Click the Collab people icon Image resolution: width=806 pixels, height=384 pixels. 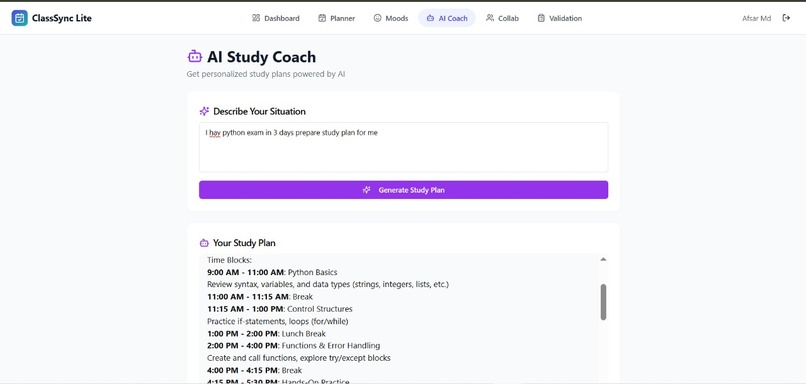pyautogui.click(x=490, y=18)
